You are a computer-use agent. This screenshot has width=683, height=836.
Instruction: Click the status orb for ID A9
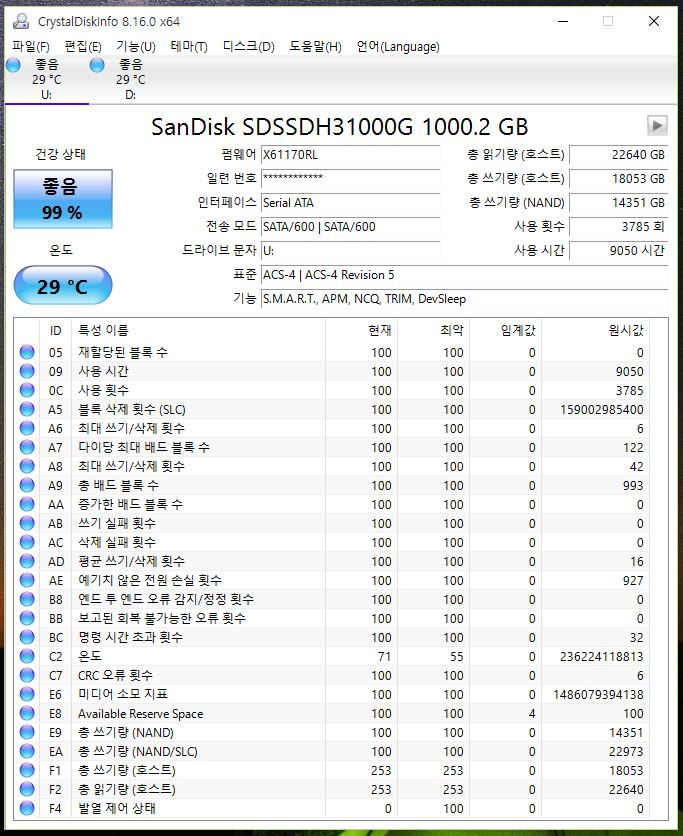(x=27, y=485)
